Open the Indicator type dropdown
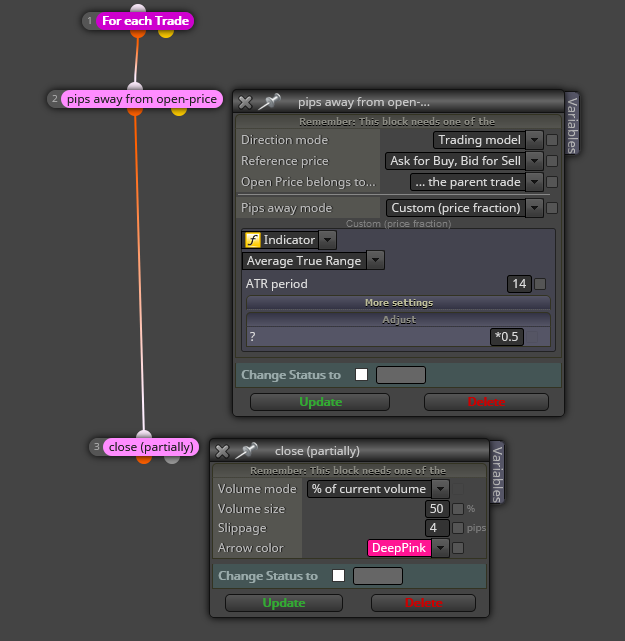The height and width of the screenshot is (641, 625). [327, 240]
